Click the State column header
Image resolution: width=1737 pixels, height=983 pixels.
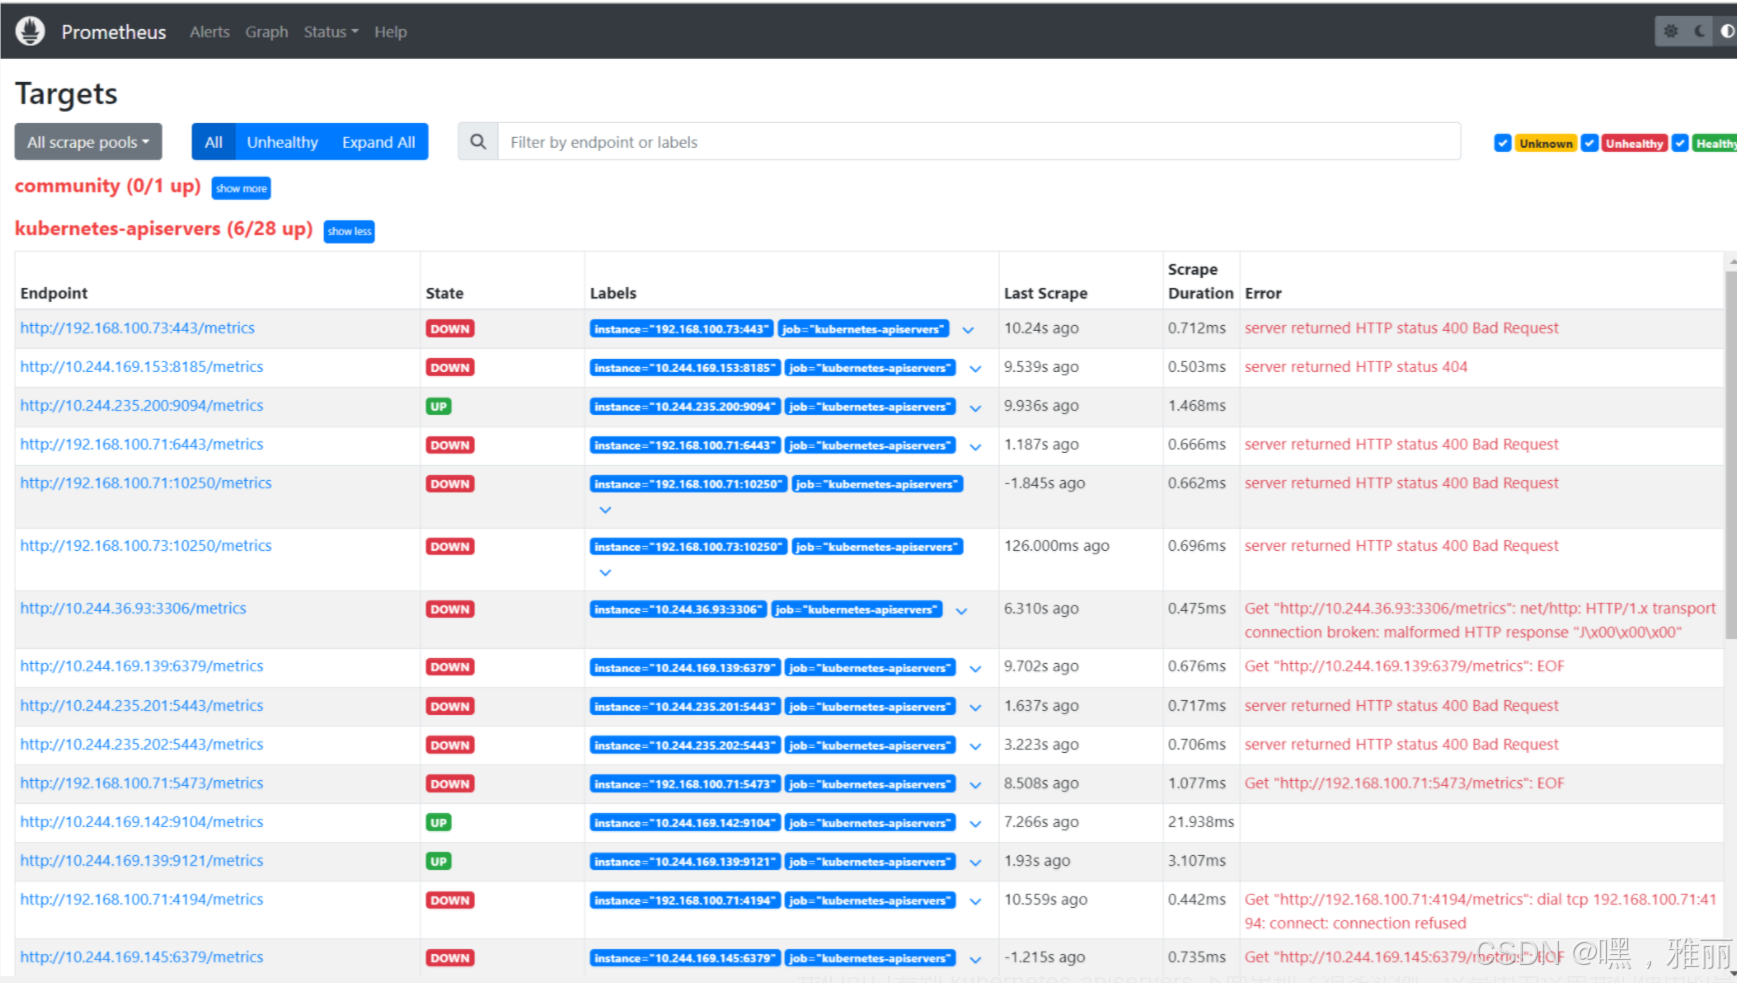click(445, 293)
